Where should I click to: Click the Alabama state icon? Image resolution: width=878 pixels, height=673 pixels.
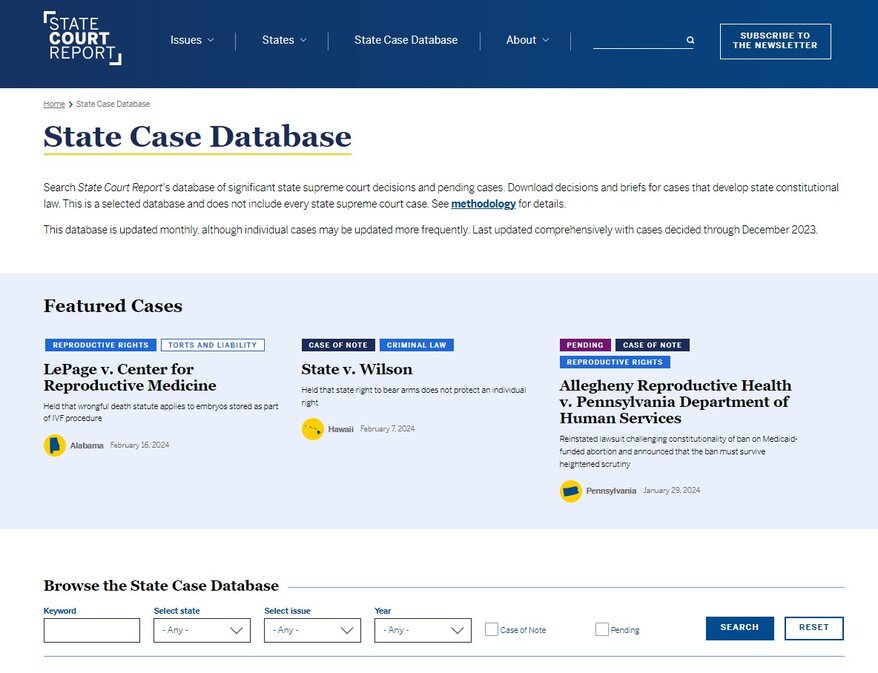[x=55, y=443]
